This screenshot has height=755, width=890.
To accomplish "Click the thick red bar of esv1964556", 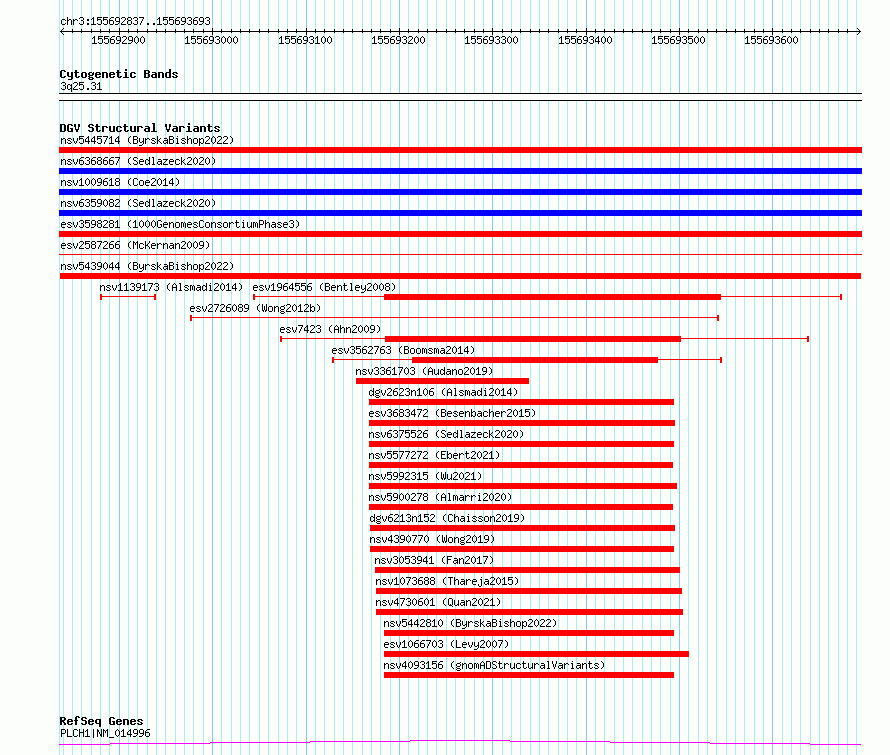I will coord(552,297).
